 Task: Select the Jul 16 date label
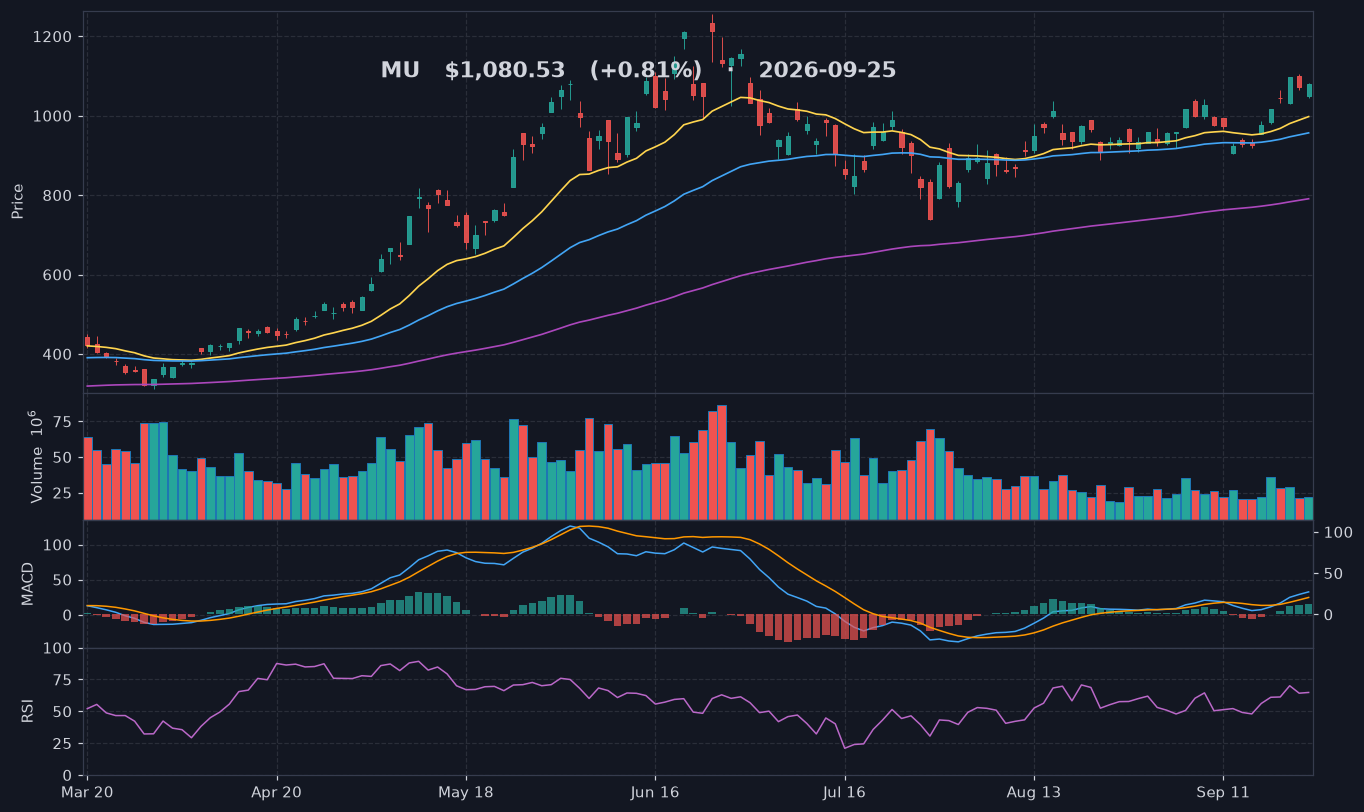(844, 793)
